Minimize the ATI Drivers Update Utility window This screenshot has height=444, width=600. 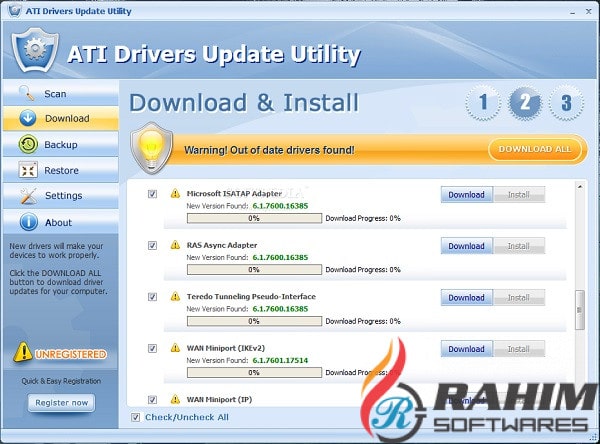(572, 12)
